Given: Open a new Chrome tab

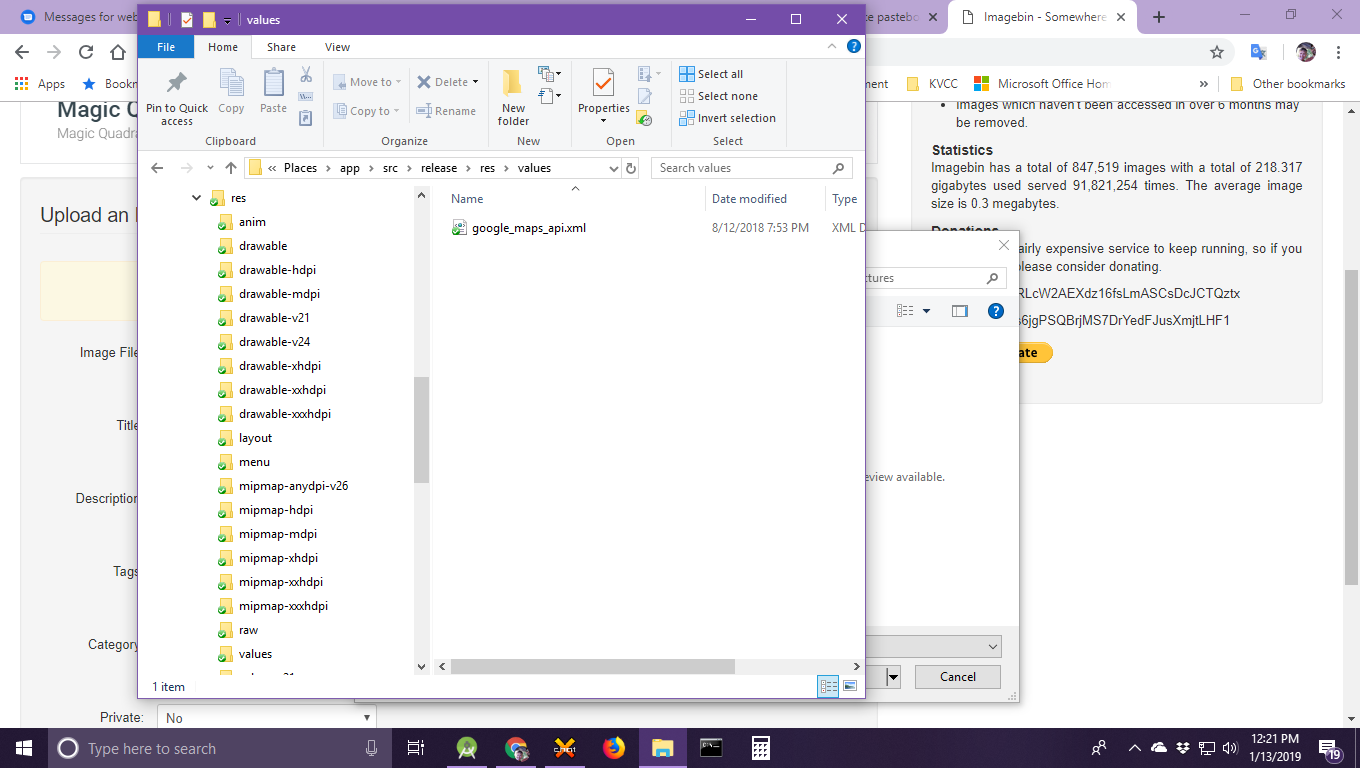Looking at the screenshot, I should point(1159,17).
